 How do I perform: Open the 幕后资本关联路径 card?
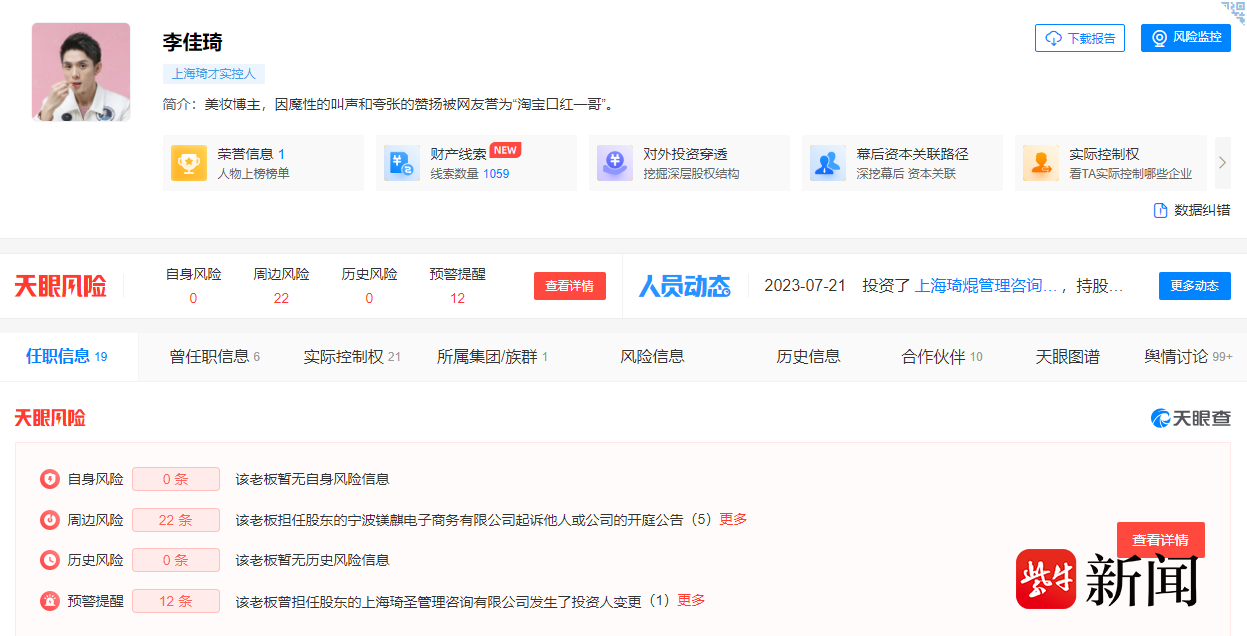[x=902, y=163]
